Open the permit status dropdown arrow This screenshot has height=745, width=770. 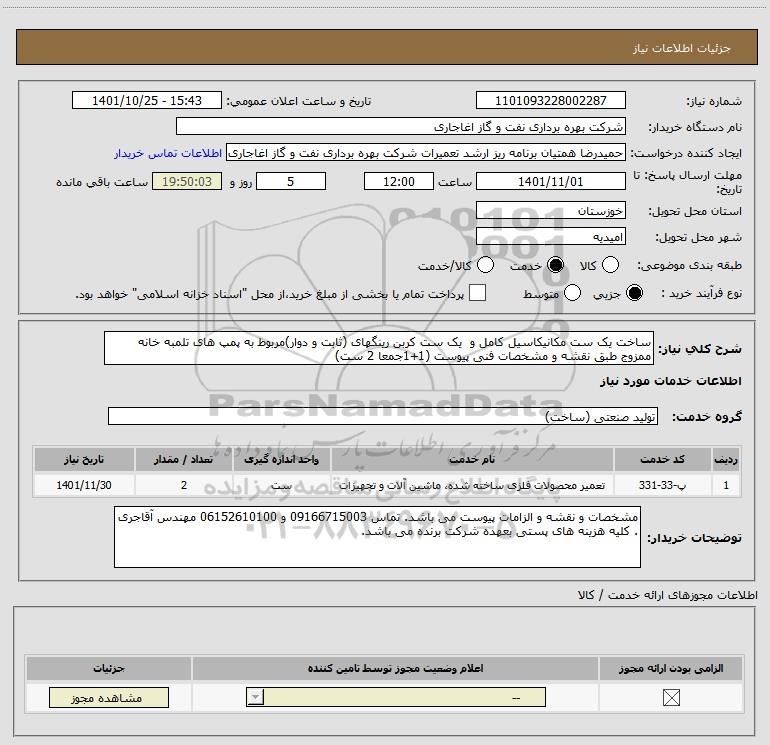click(x=255, y=697)
